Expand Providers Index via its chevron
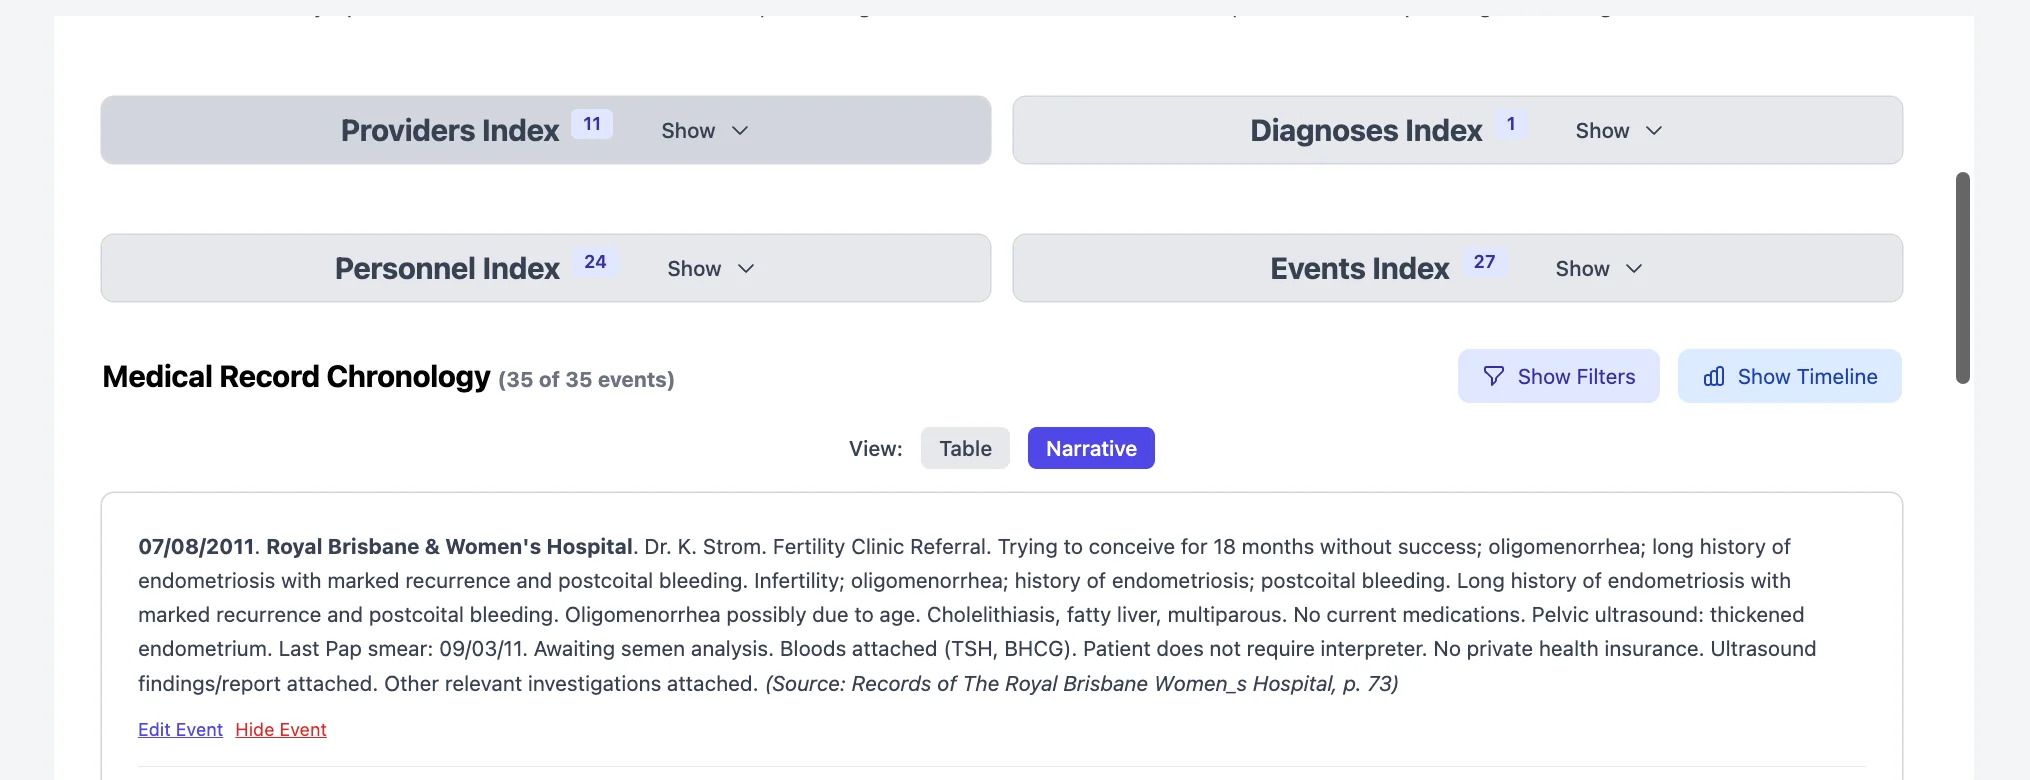 [740, 131]
